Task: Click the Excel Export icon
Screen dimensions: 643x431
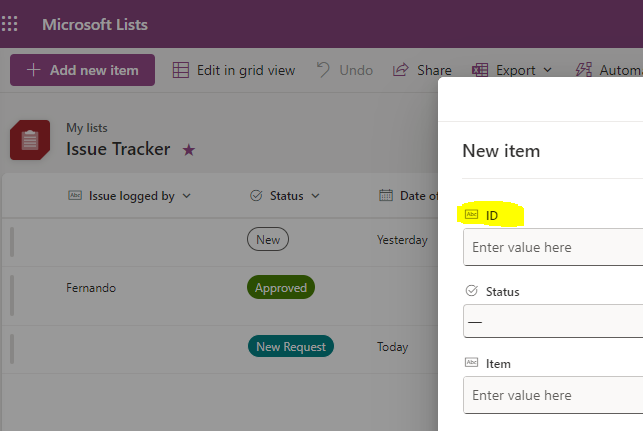Action: 480,70
